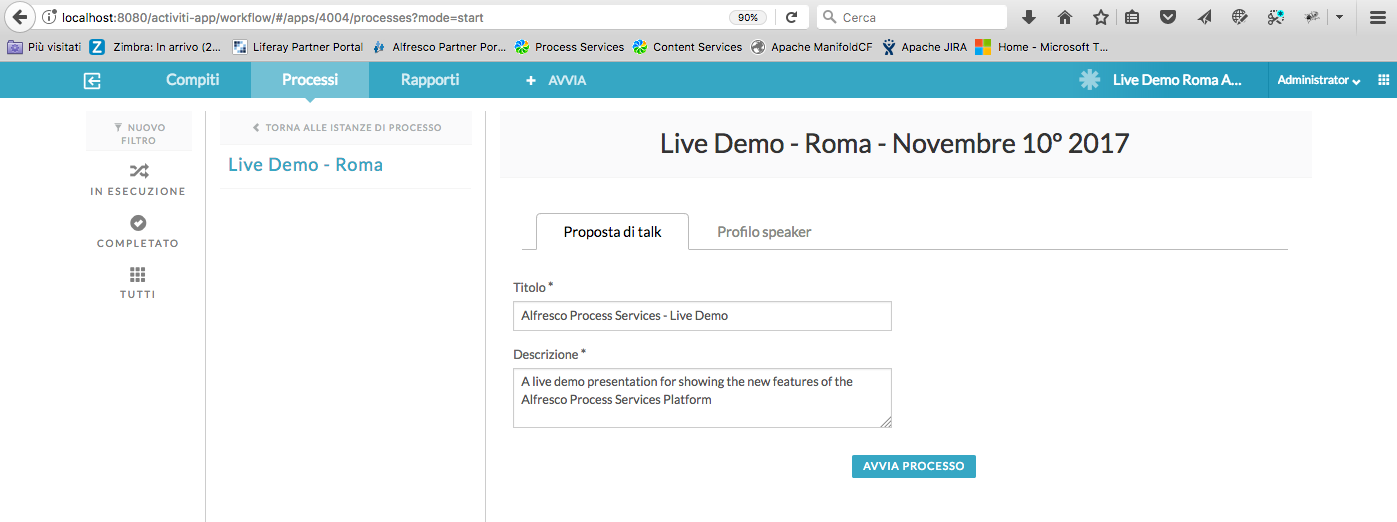Return via Torna alle istanze di processo
The image size is (1397, 522).
(346, 128)
